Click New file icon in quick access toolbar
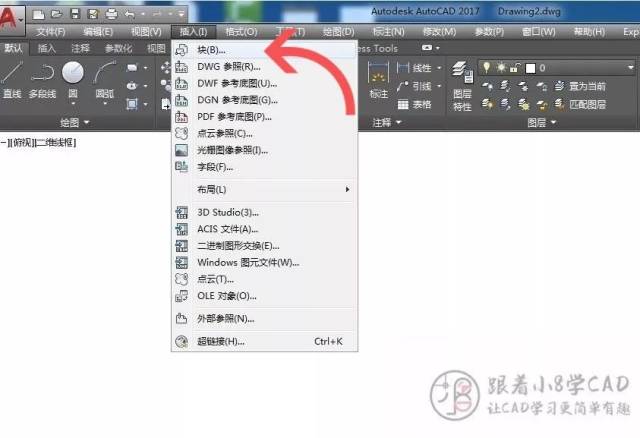This screenshot has height=438, width=640. pos(38,15)
